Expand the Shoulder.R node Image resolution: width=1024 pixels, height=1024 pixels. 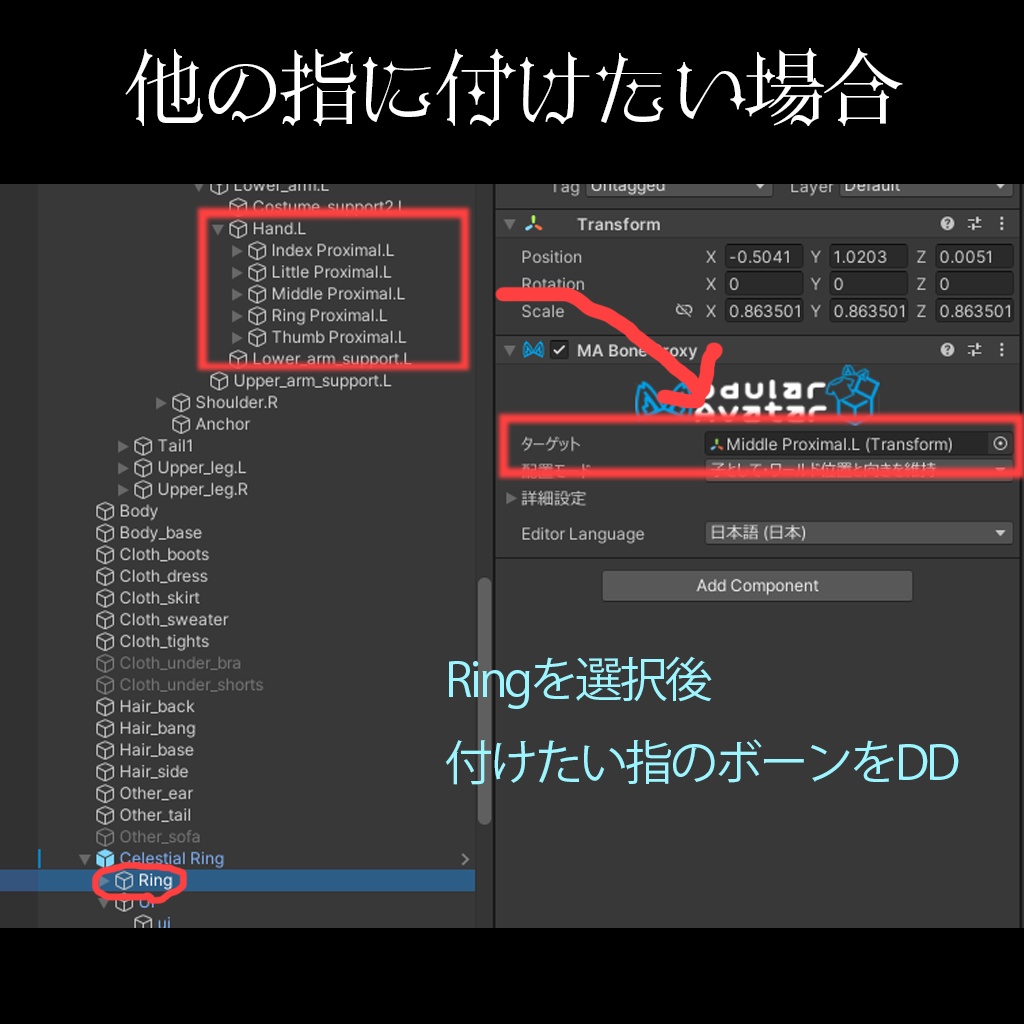161,403
